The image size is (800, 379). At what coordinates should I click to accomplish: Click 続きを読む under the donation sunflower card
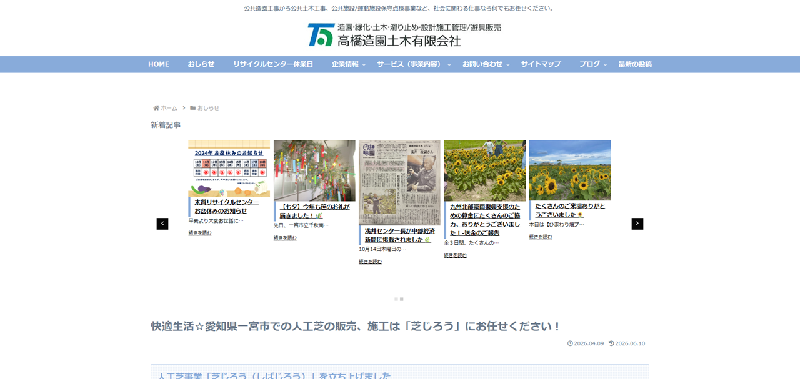point(455,255)
